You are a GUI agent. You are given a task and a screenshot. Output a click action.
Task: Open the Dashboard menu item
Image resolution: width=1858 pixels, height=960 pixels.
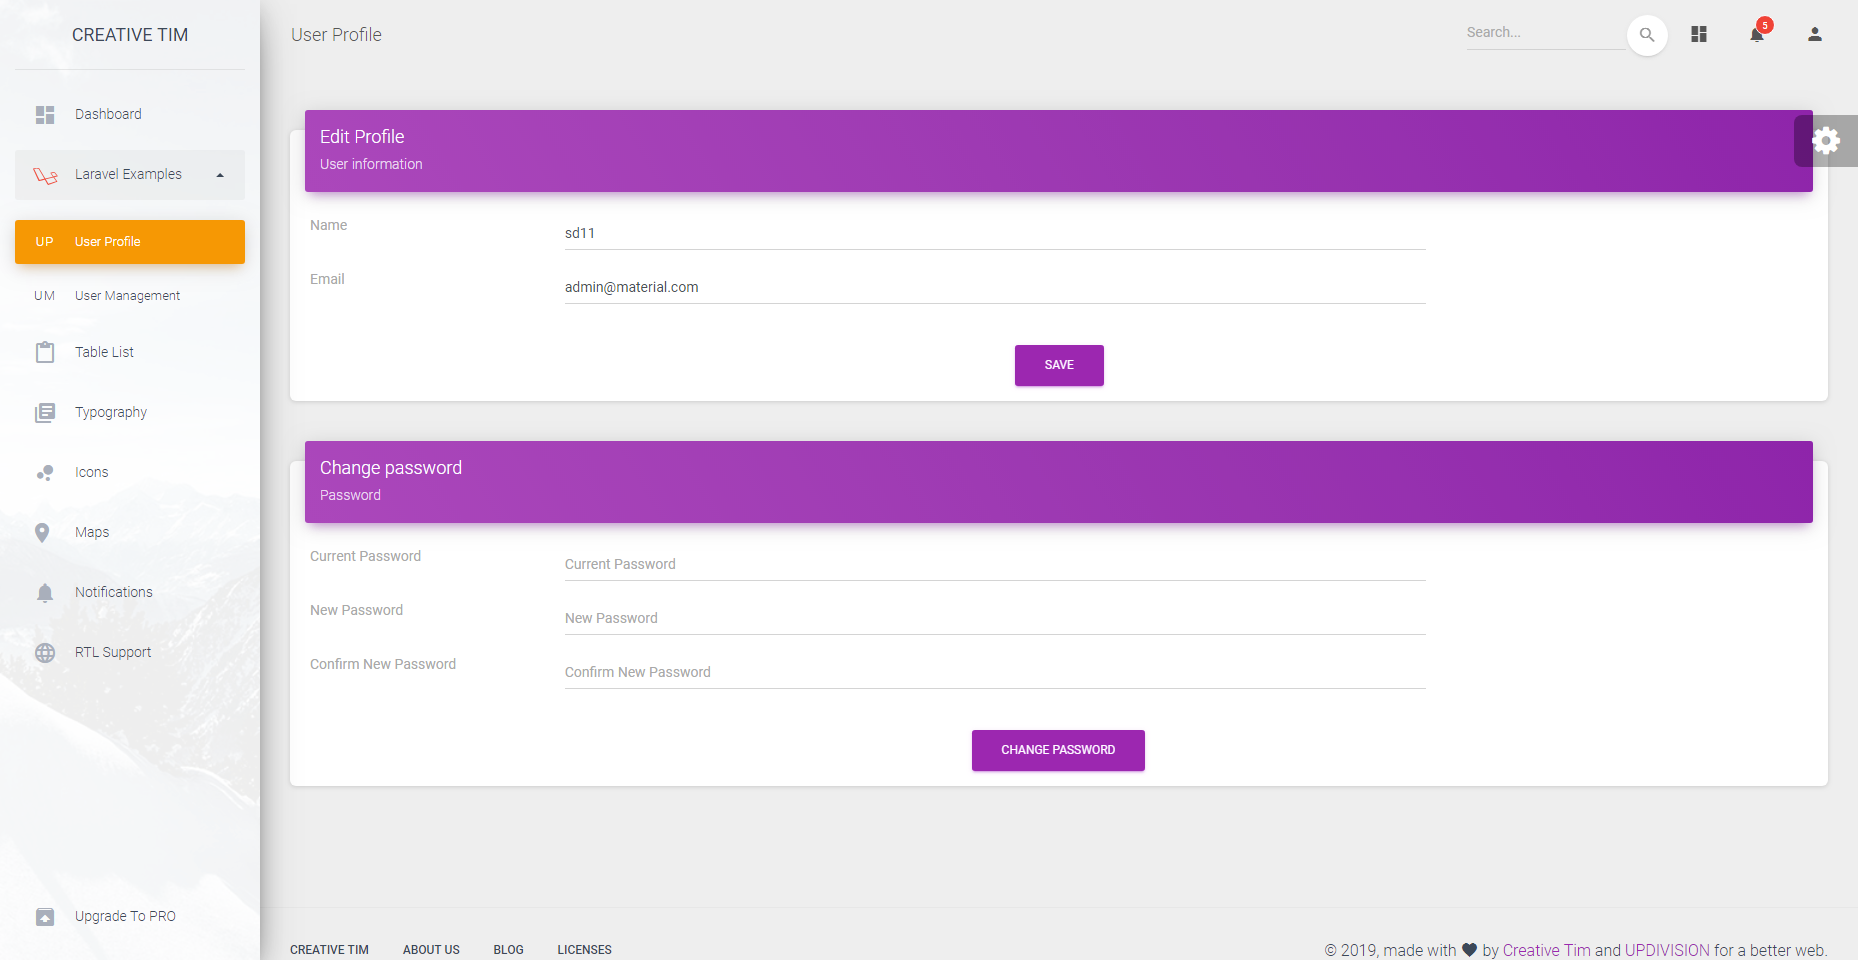130,115
